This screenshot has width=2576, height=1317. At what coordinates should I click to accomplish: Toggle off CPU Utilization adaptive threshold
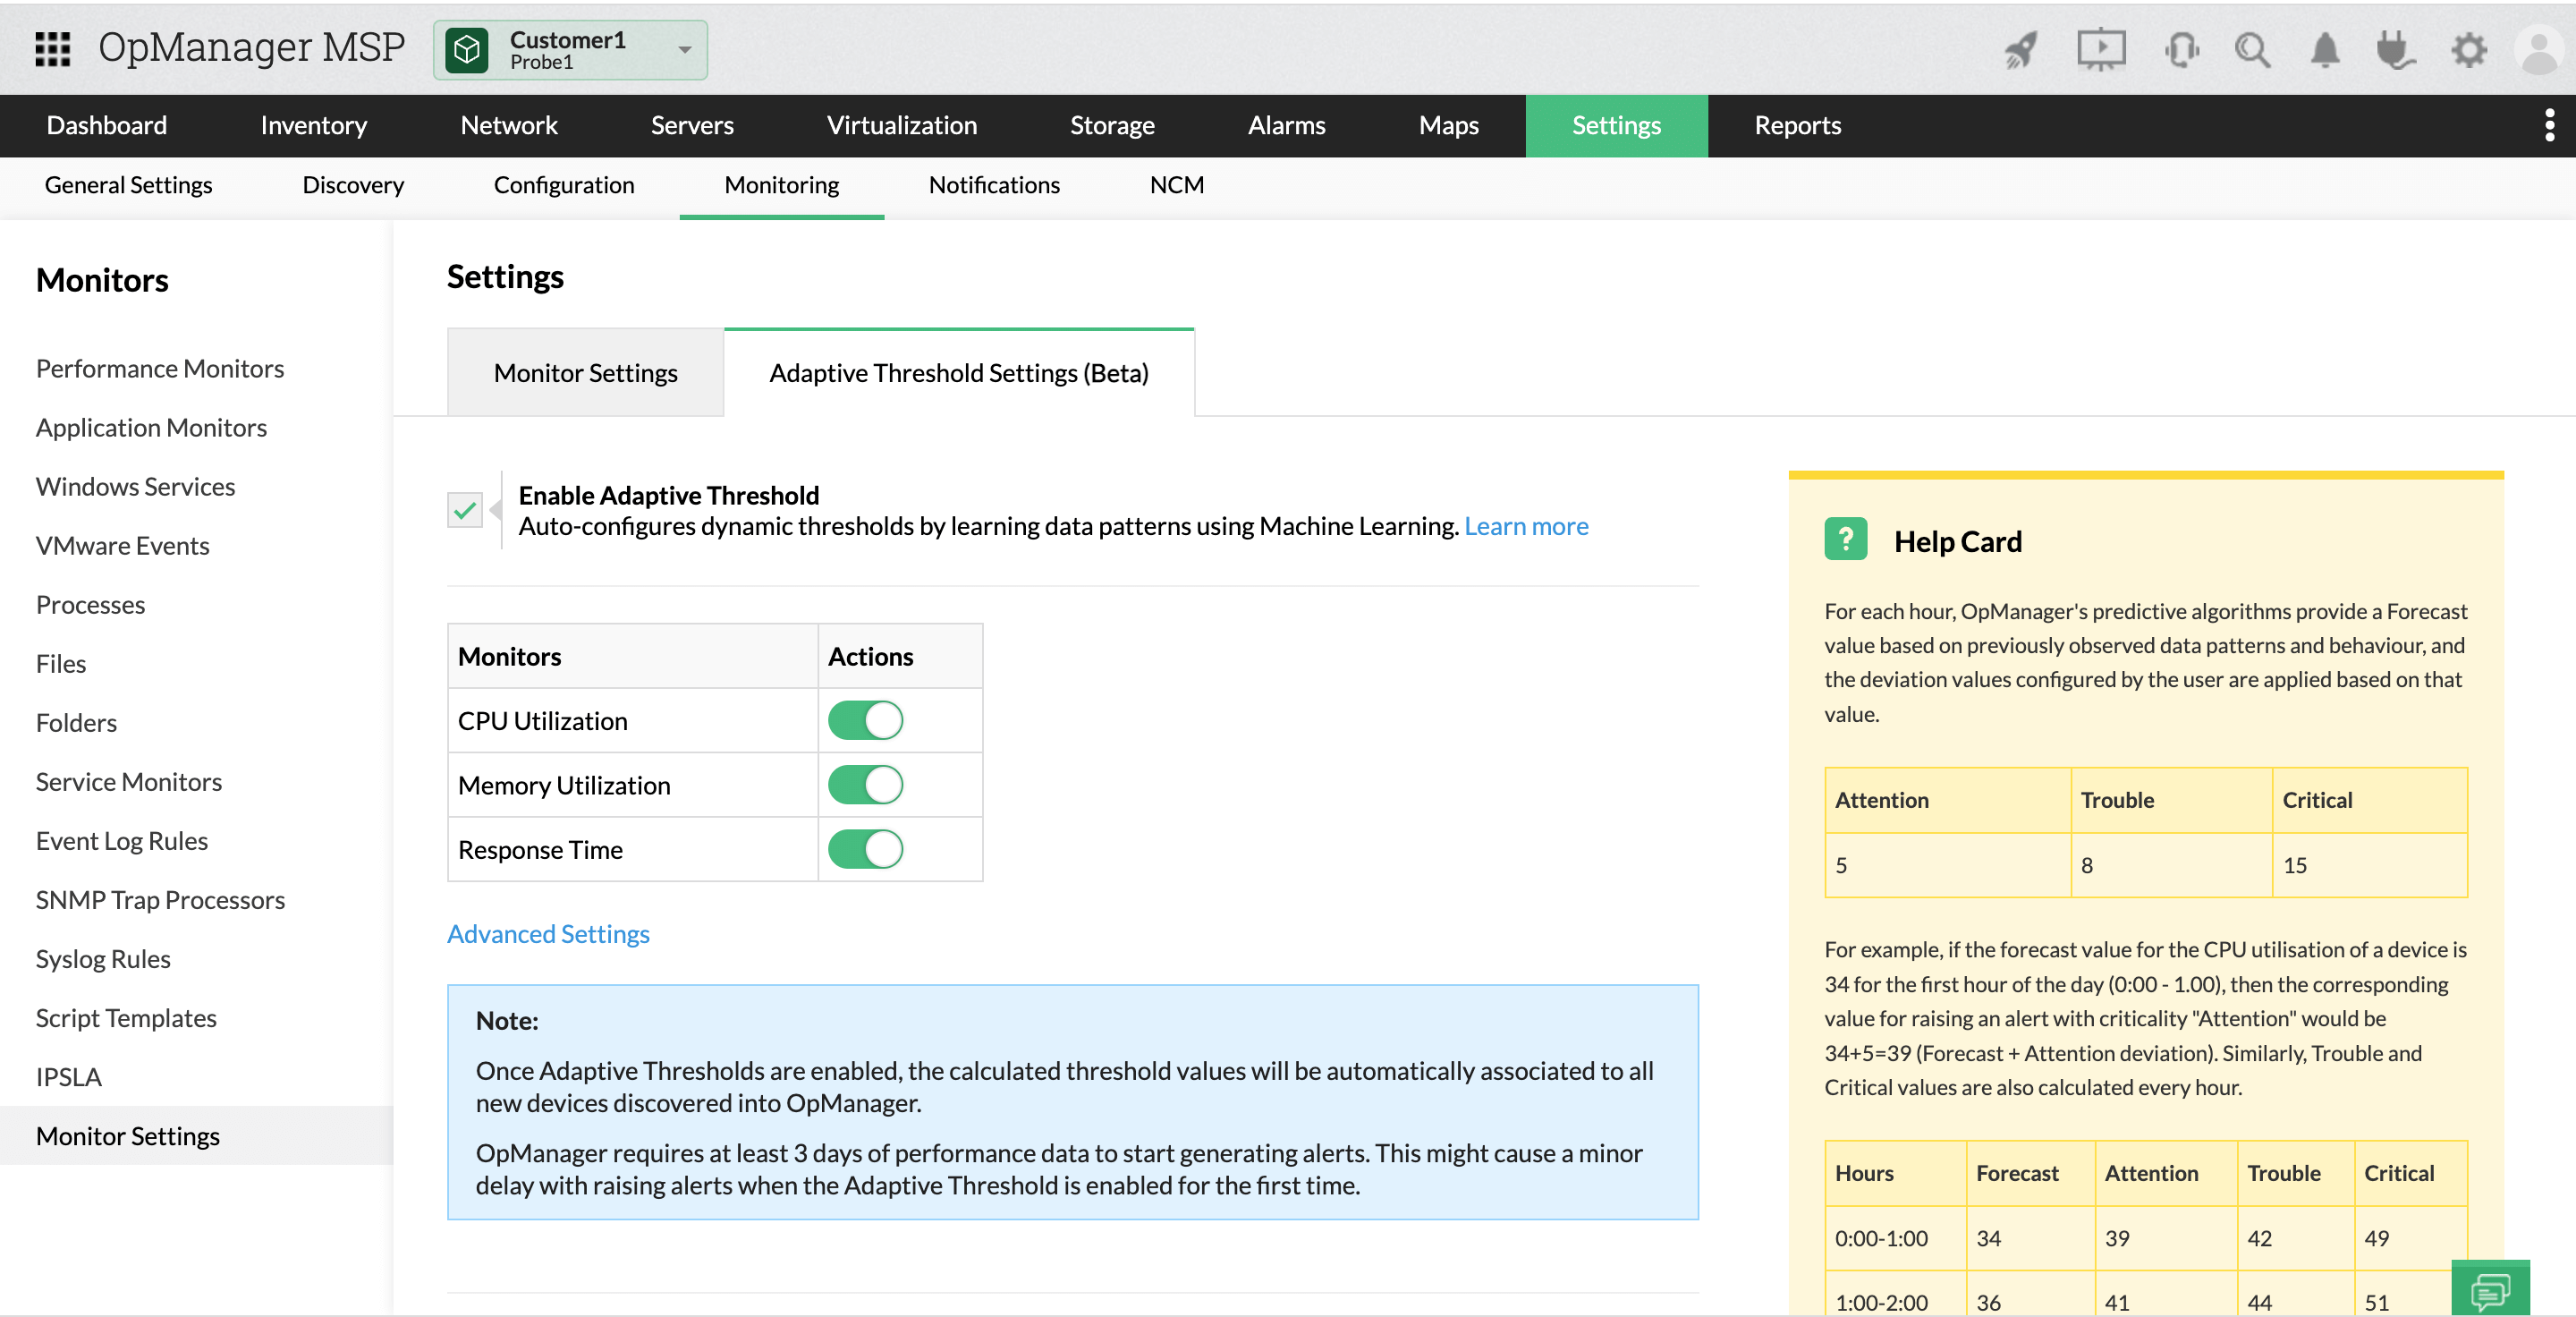865,720
